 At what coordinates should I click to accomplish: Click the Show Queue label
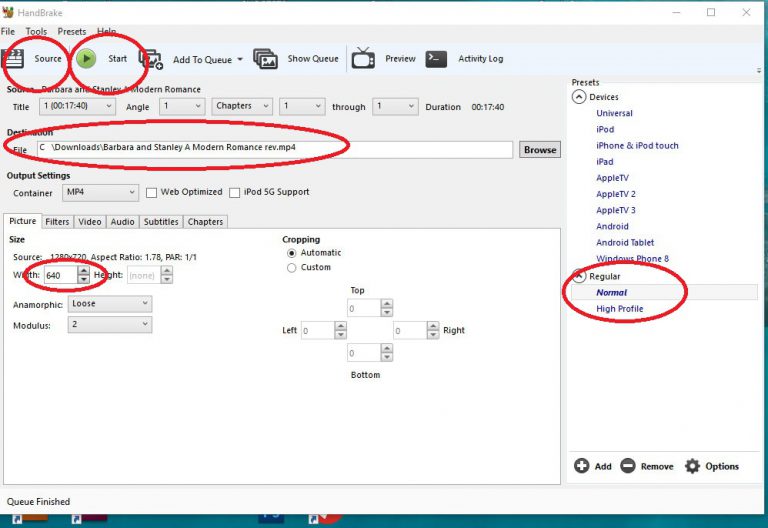[313, 58]
